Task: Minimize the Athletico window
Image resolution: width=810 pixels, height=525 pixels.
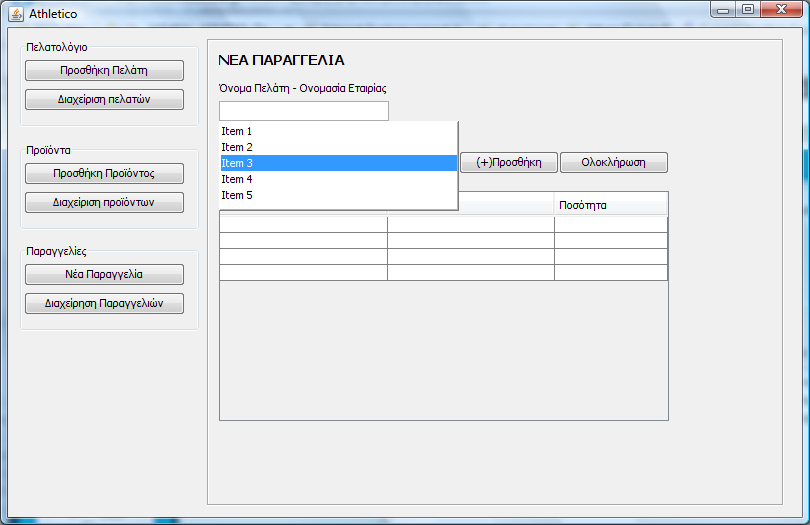Action: pos(723,9)
